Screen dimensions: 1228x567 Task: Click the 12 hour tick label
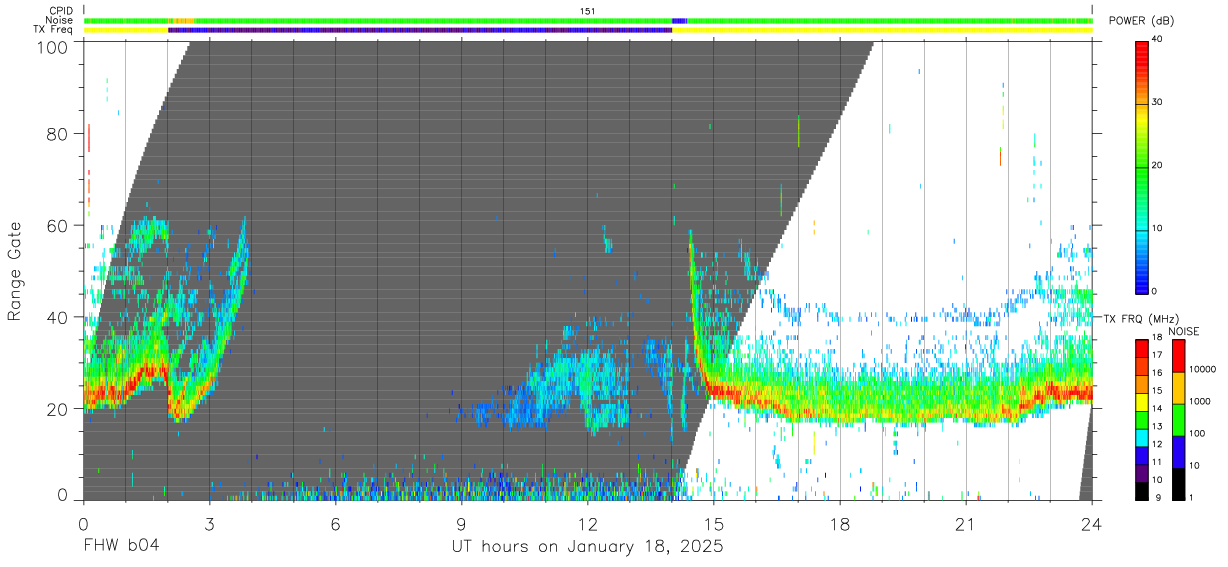[588, 522]
